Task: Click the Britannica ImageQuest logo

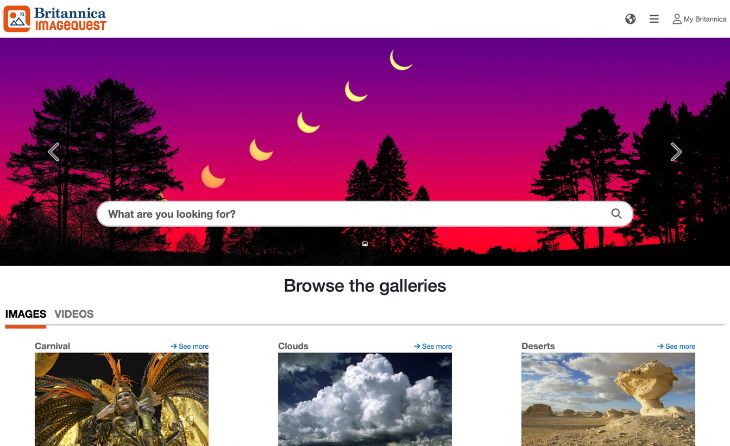Action: point(55,19)
